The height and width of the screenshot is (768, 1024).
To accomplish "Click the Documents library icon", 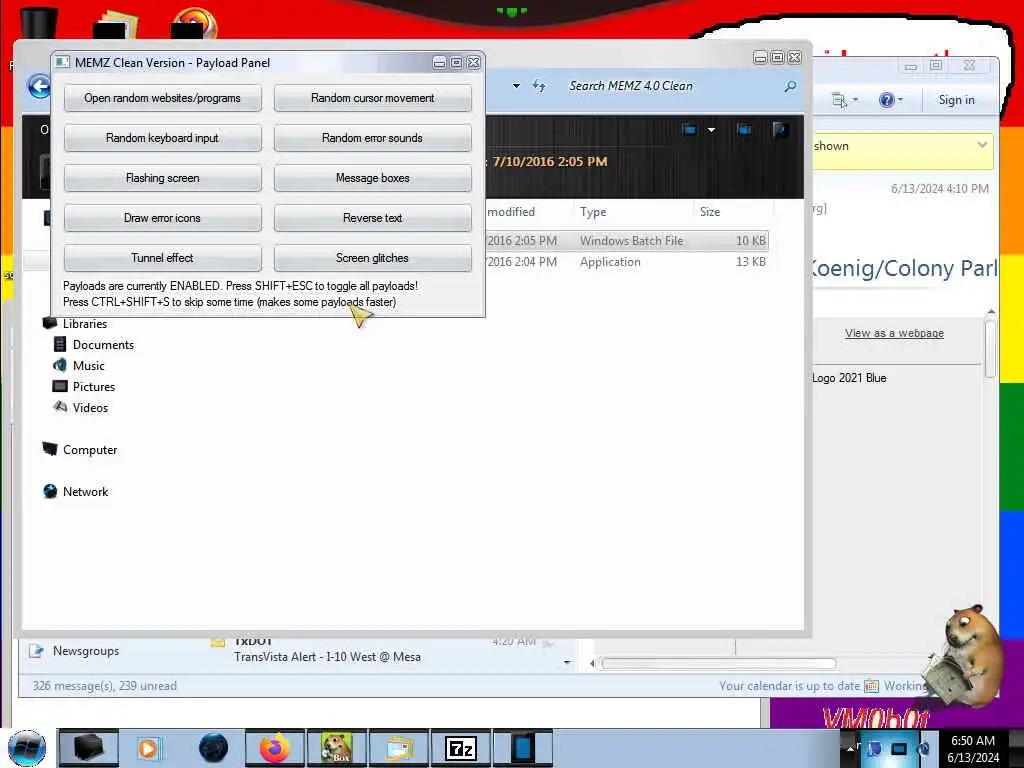I will (59, 344).
